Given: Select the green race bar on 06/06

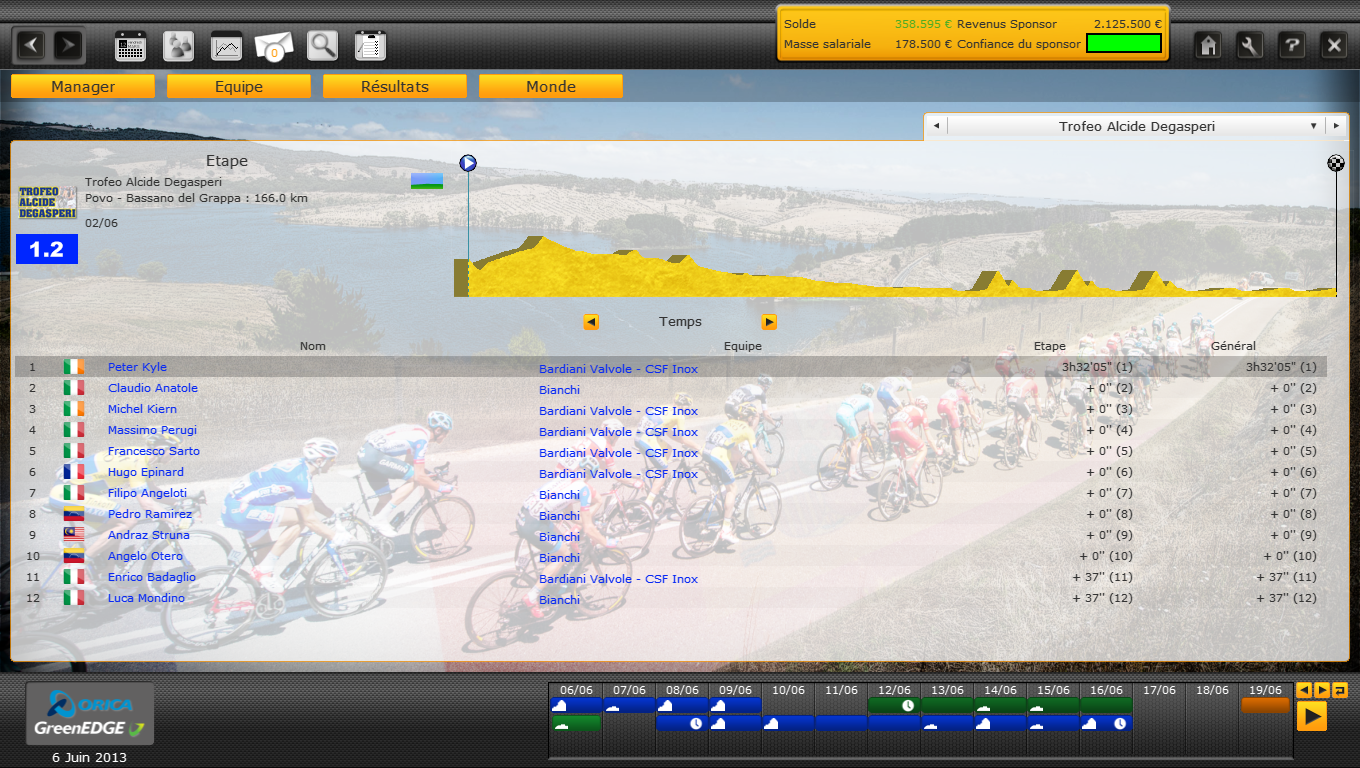Looking at the screenshot, I should [x=576, y=723].
